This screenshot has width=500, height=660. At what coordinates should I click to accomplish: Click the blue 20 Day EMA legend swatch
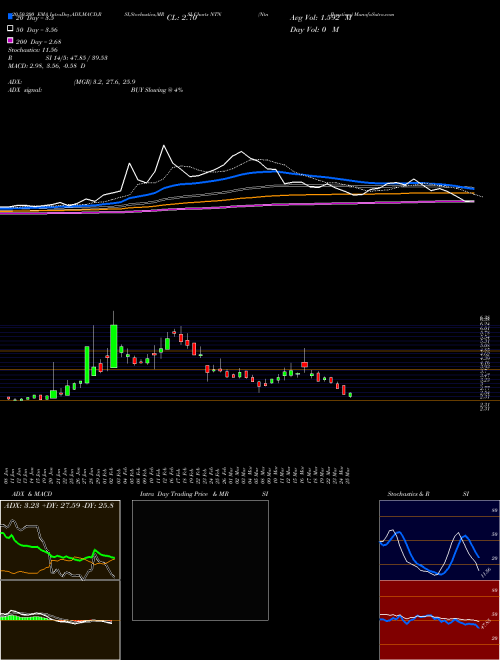10,17
